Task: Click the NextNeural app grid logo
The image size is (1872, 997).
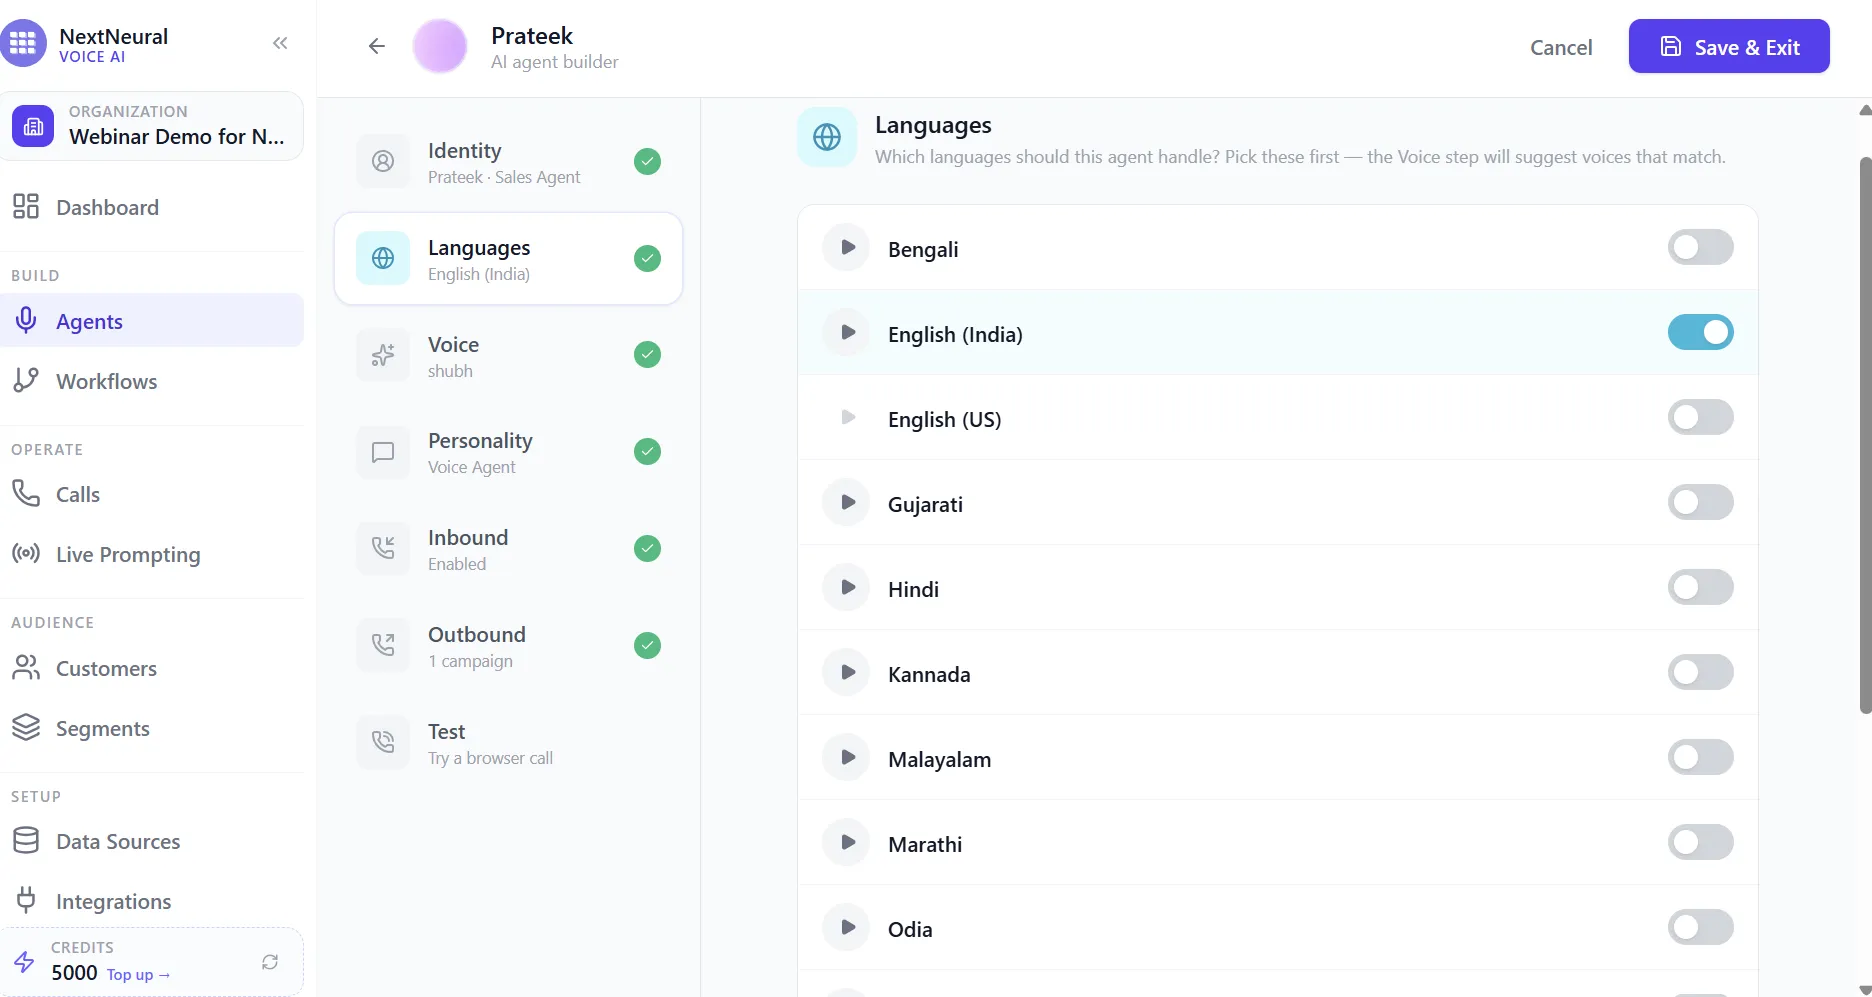Action: [23, 43]
